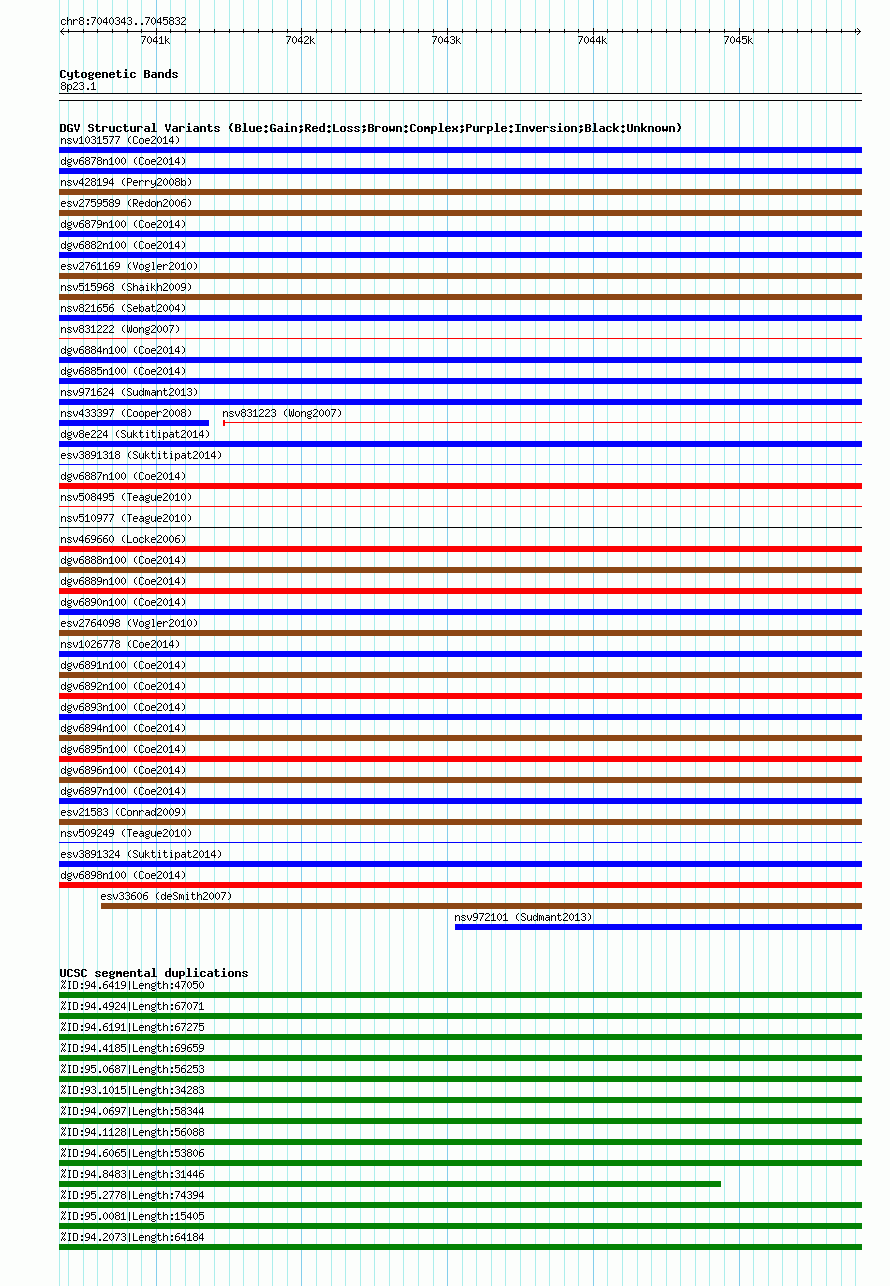Select dgv6893n100 (Coe2014) label

coord(123,707)
